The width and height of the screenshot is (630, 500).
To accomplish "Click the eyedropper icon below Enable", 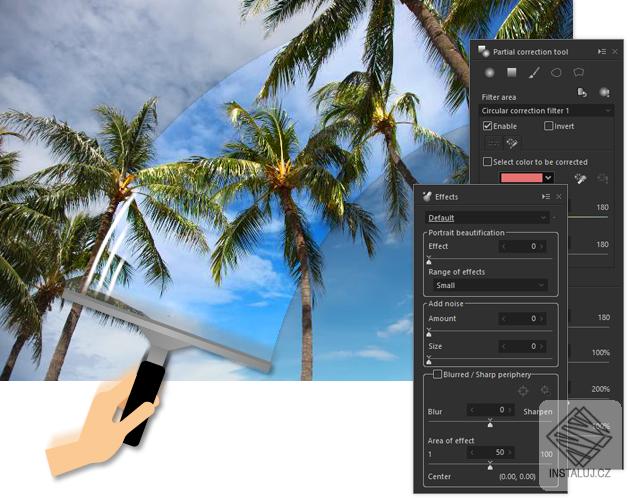I will 512,143.
